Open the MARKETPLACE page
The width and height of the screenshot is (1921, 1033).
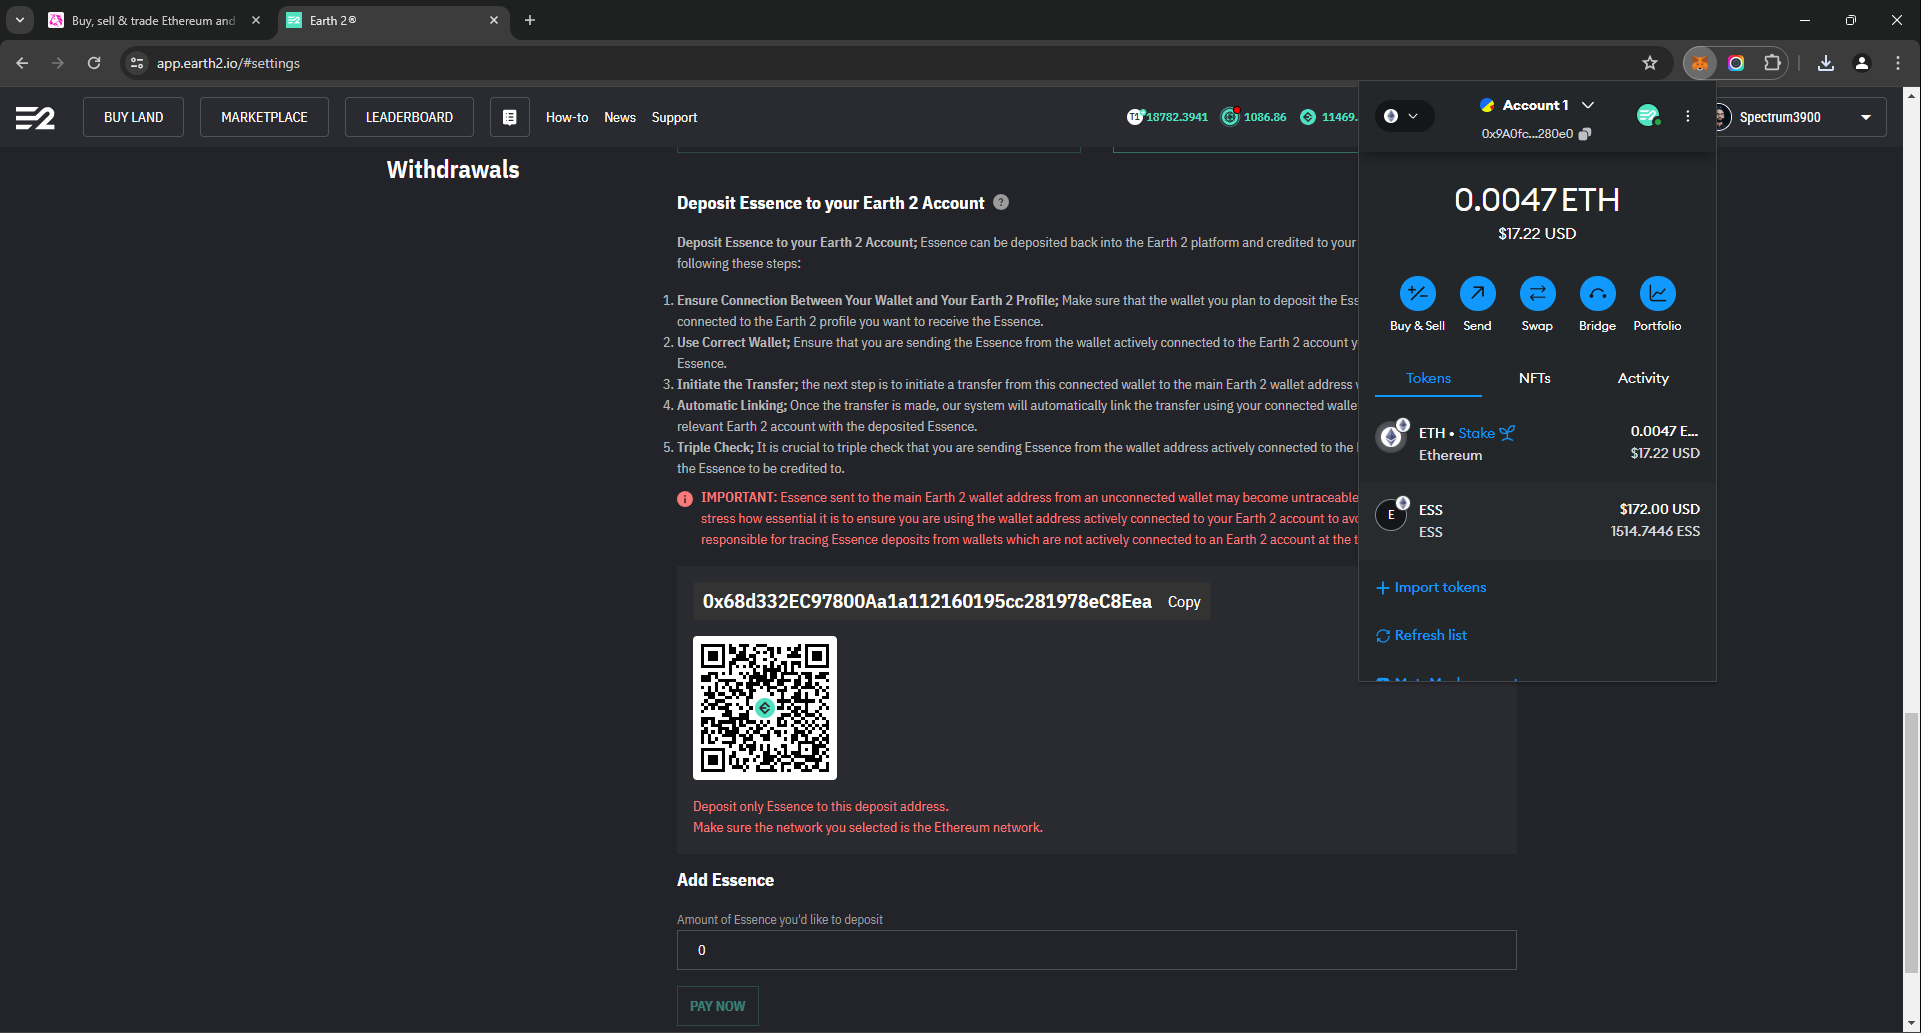pos(264,117)
